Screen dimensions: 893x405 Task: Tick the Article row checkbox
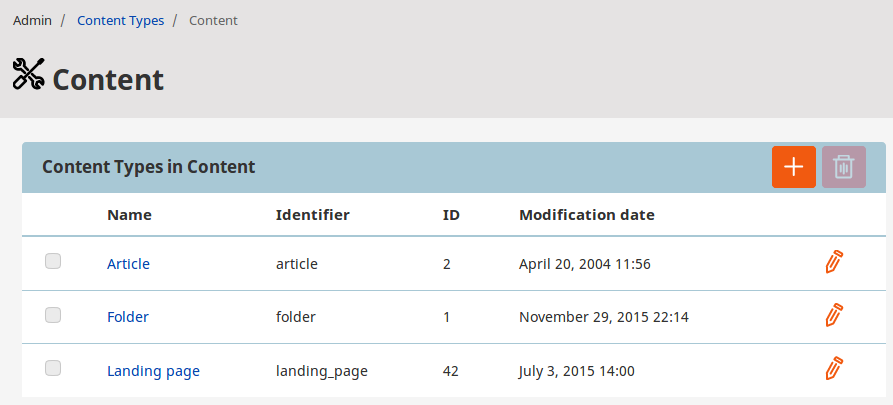tap(53, 261)
